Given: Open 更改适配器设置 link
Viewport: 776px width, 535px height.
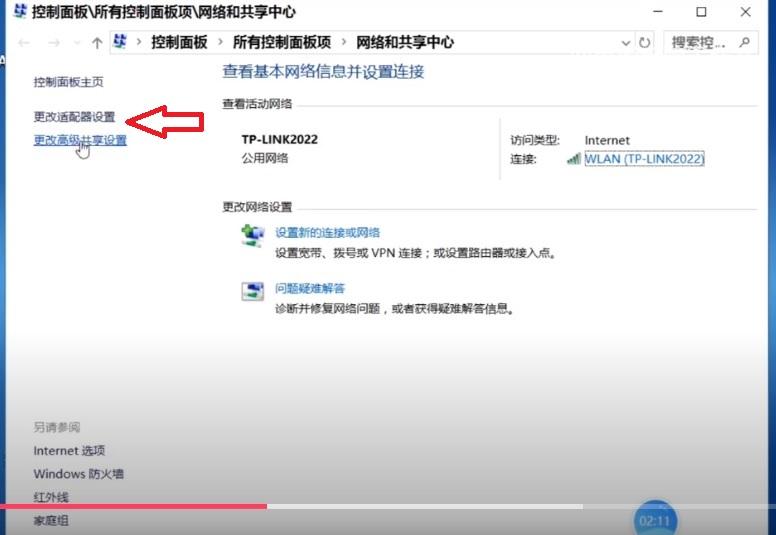Looking at the screenshot, I should [x=74, y=117].
